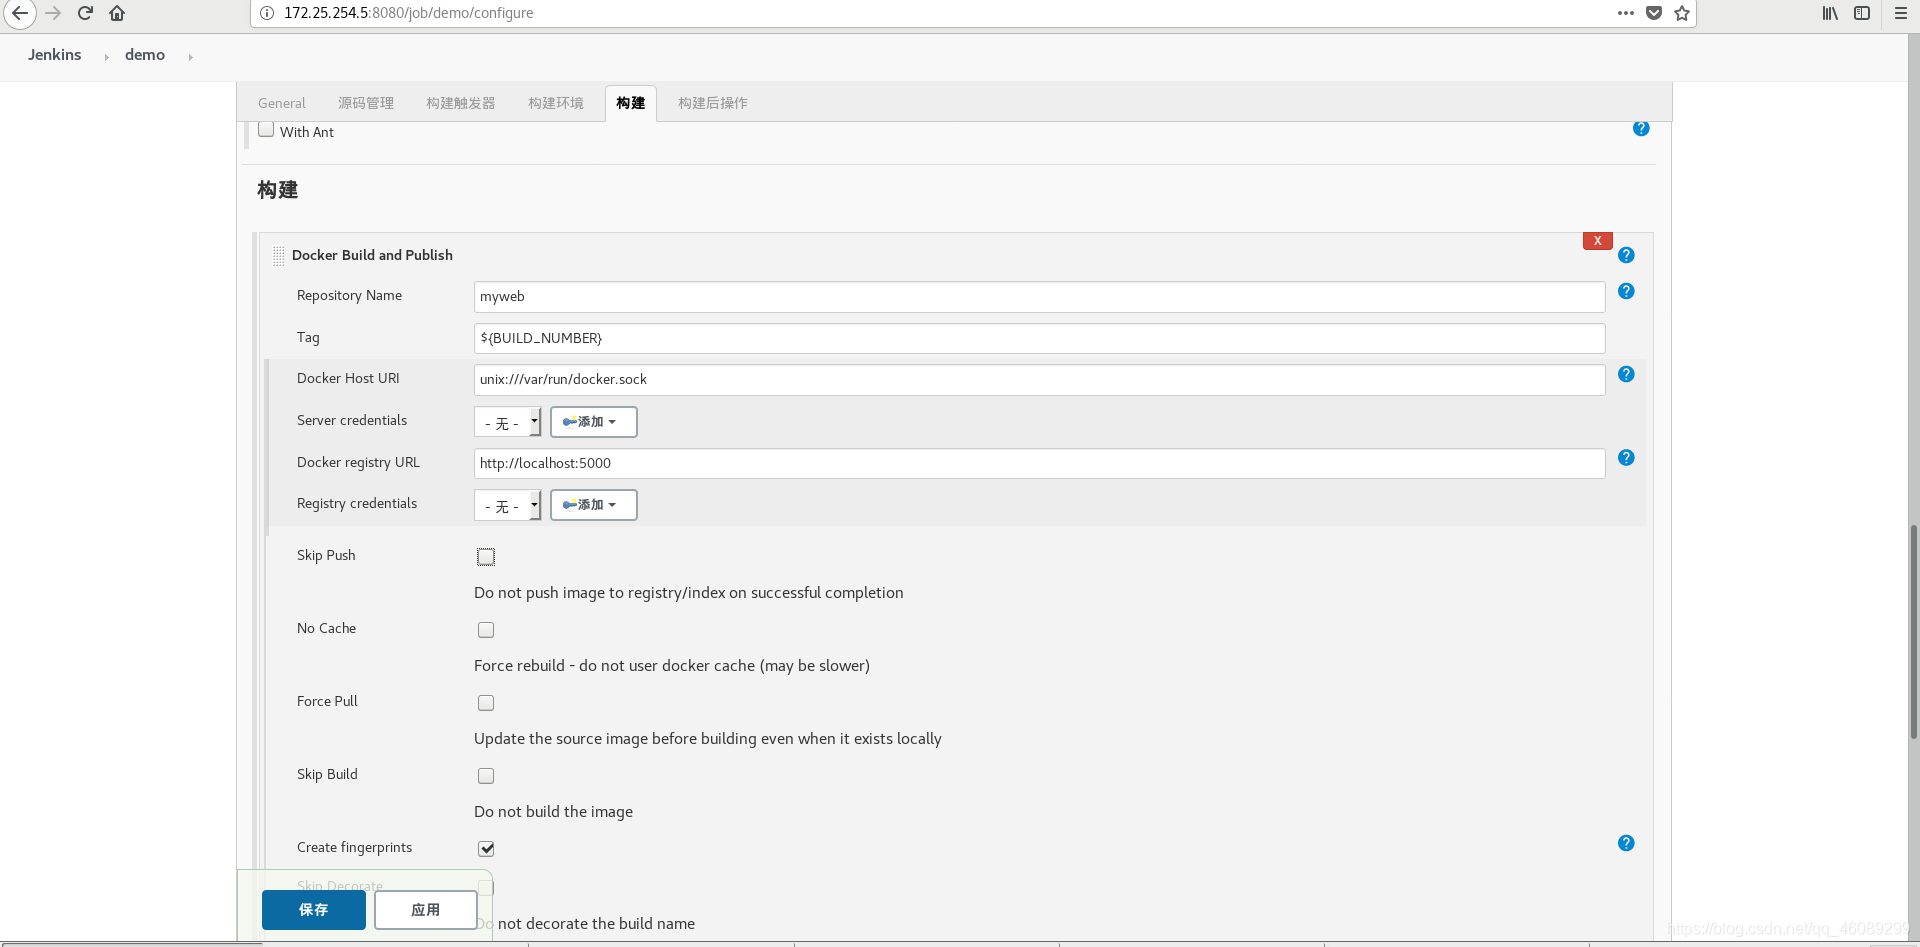Open the demo breadcrumb link
The width and height of the screenshot is (1920, 947).
pos(145,55)
